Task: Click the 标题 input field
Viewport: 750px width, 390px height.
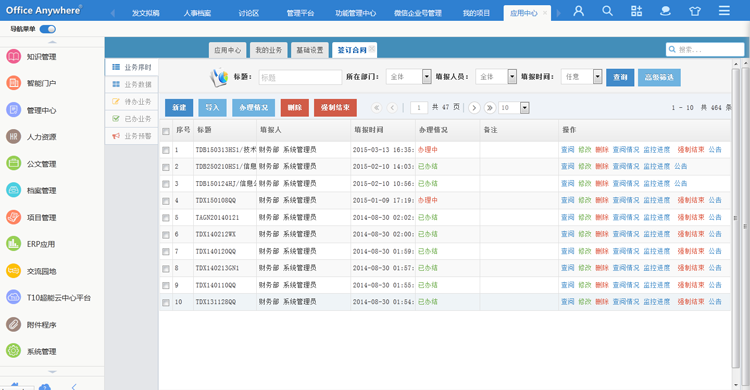Action: pos(300,77)
